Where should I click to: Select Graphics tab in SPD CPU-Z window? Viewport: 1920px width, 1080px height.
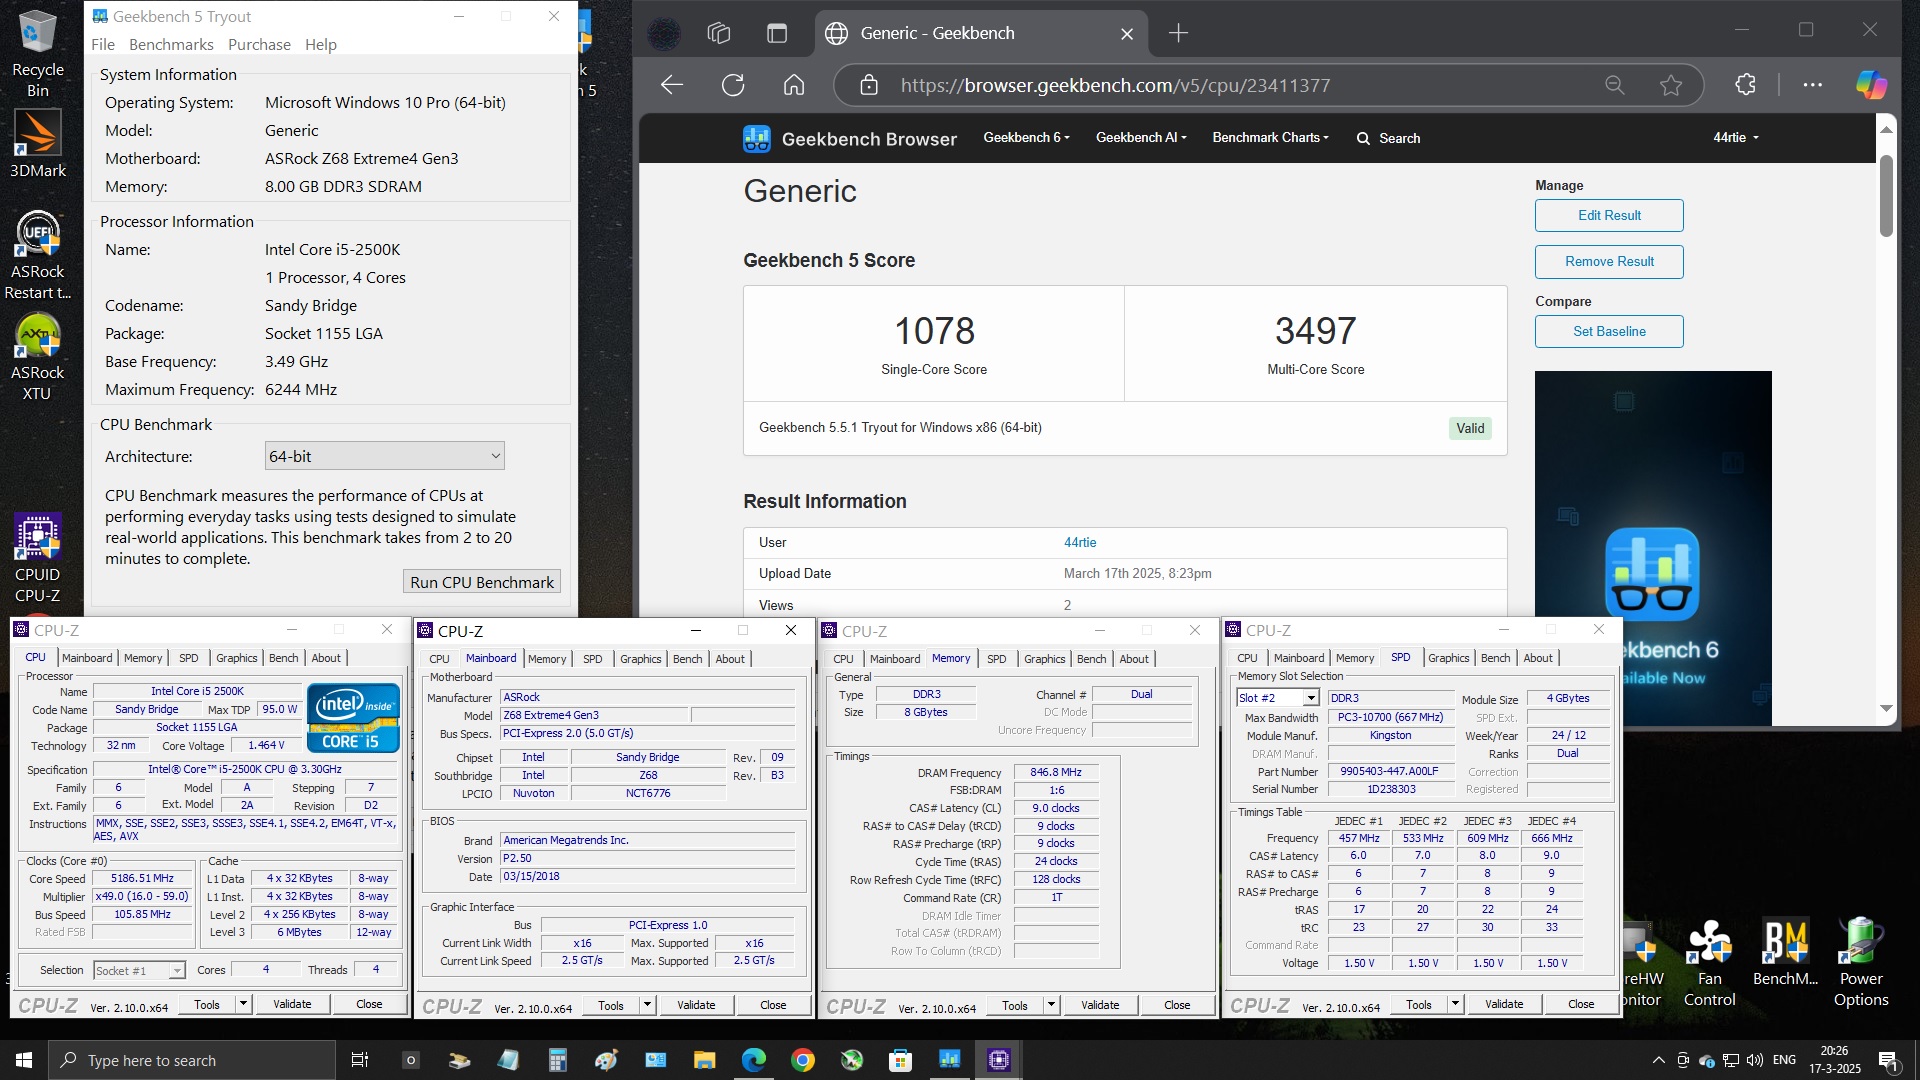click(1448, 658)
